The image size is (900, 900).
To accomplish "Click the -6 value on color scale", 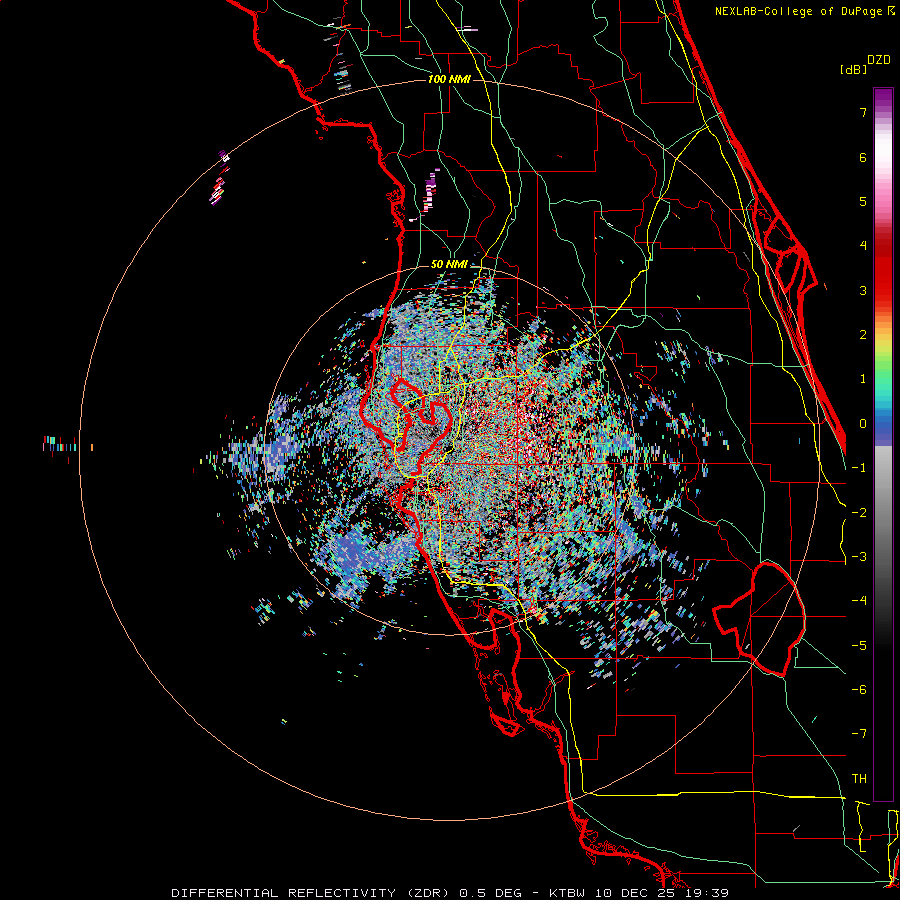I will (x=859, y=690).
